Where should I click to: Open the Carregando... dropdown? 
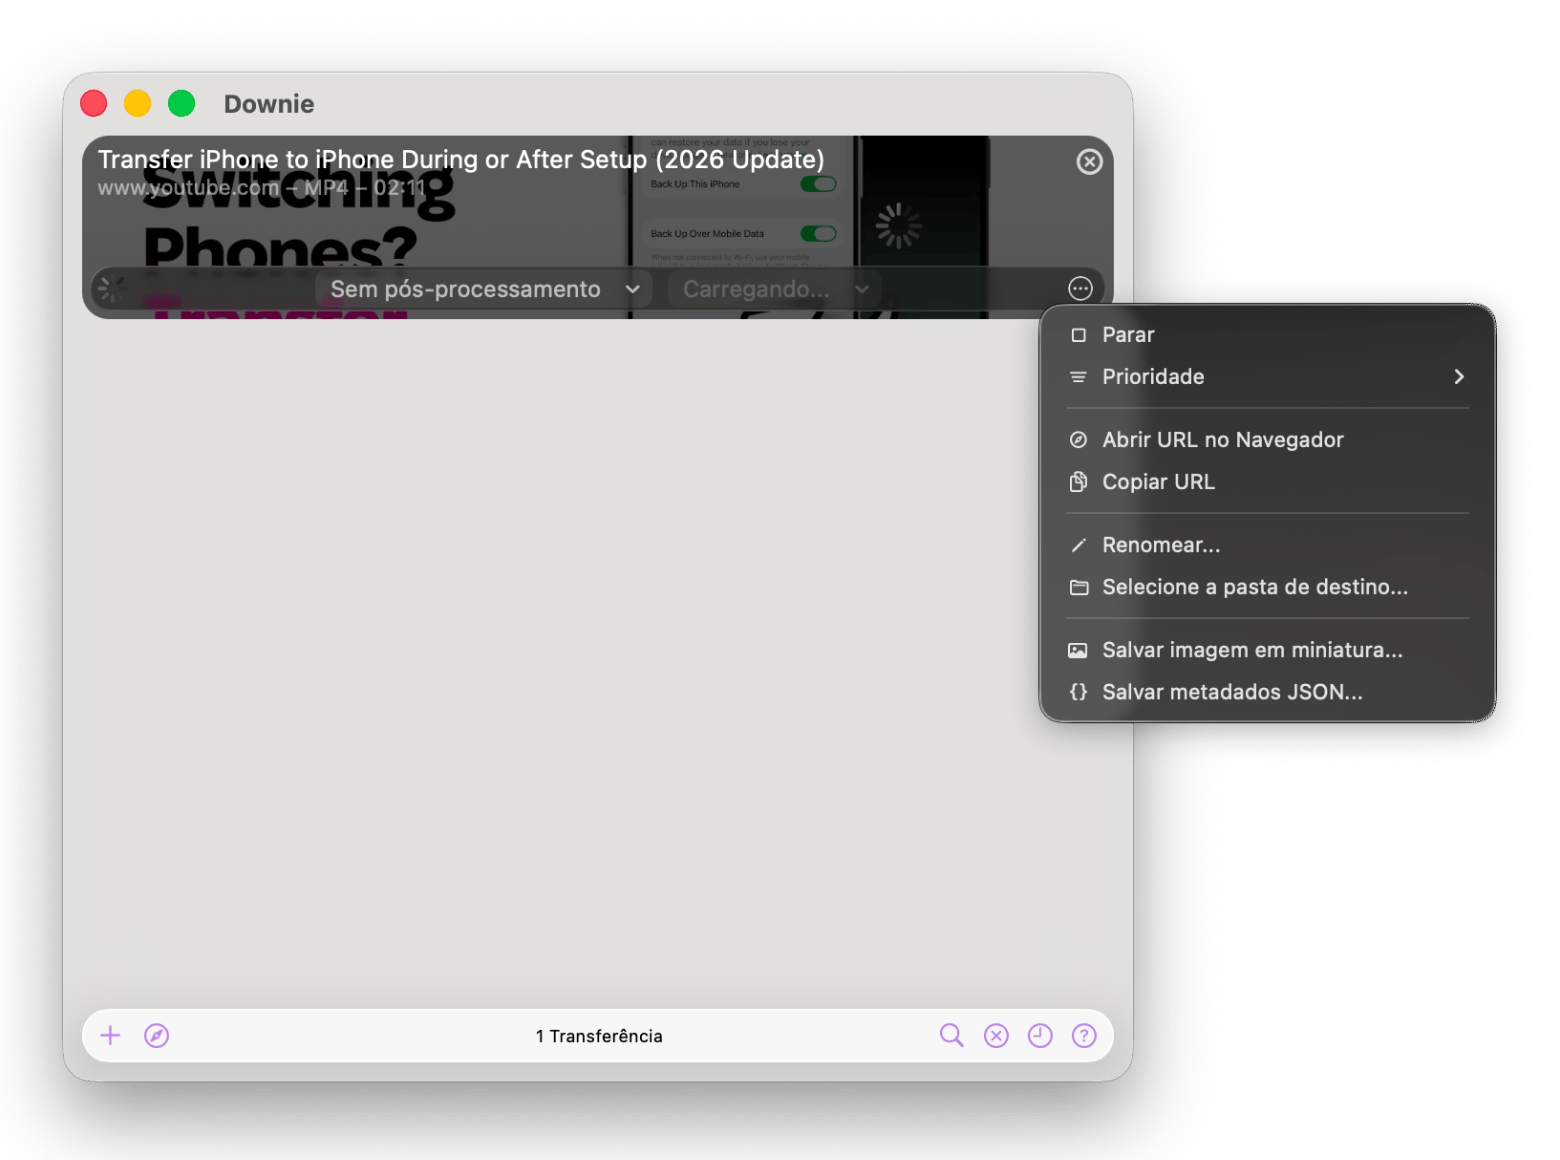(775, 289)
